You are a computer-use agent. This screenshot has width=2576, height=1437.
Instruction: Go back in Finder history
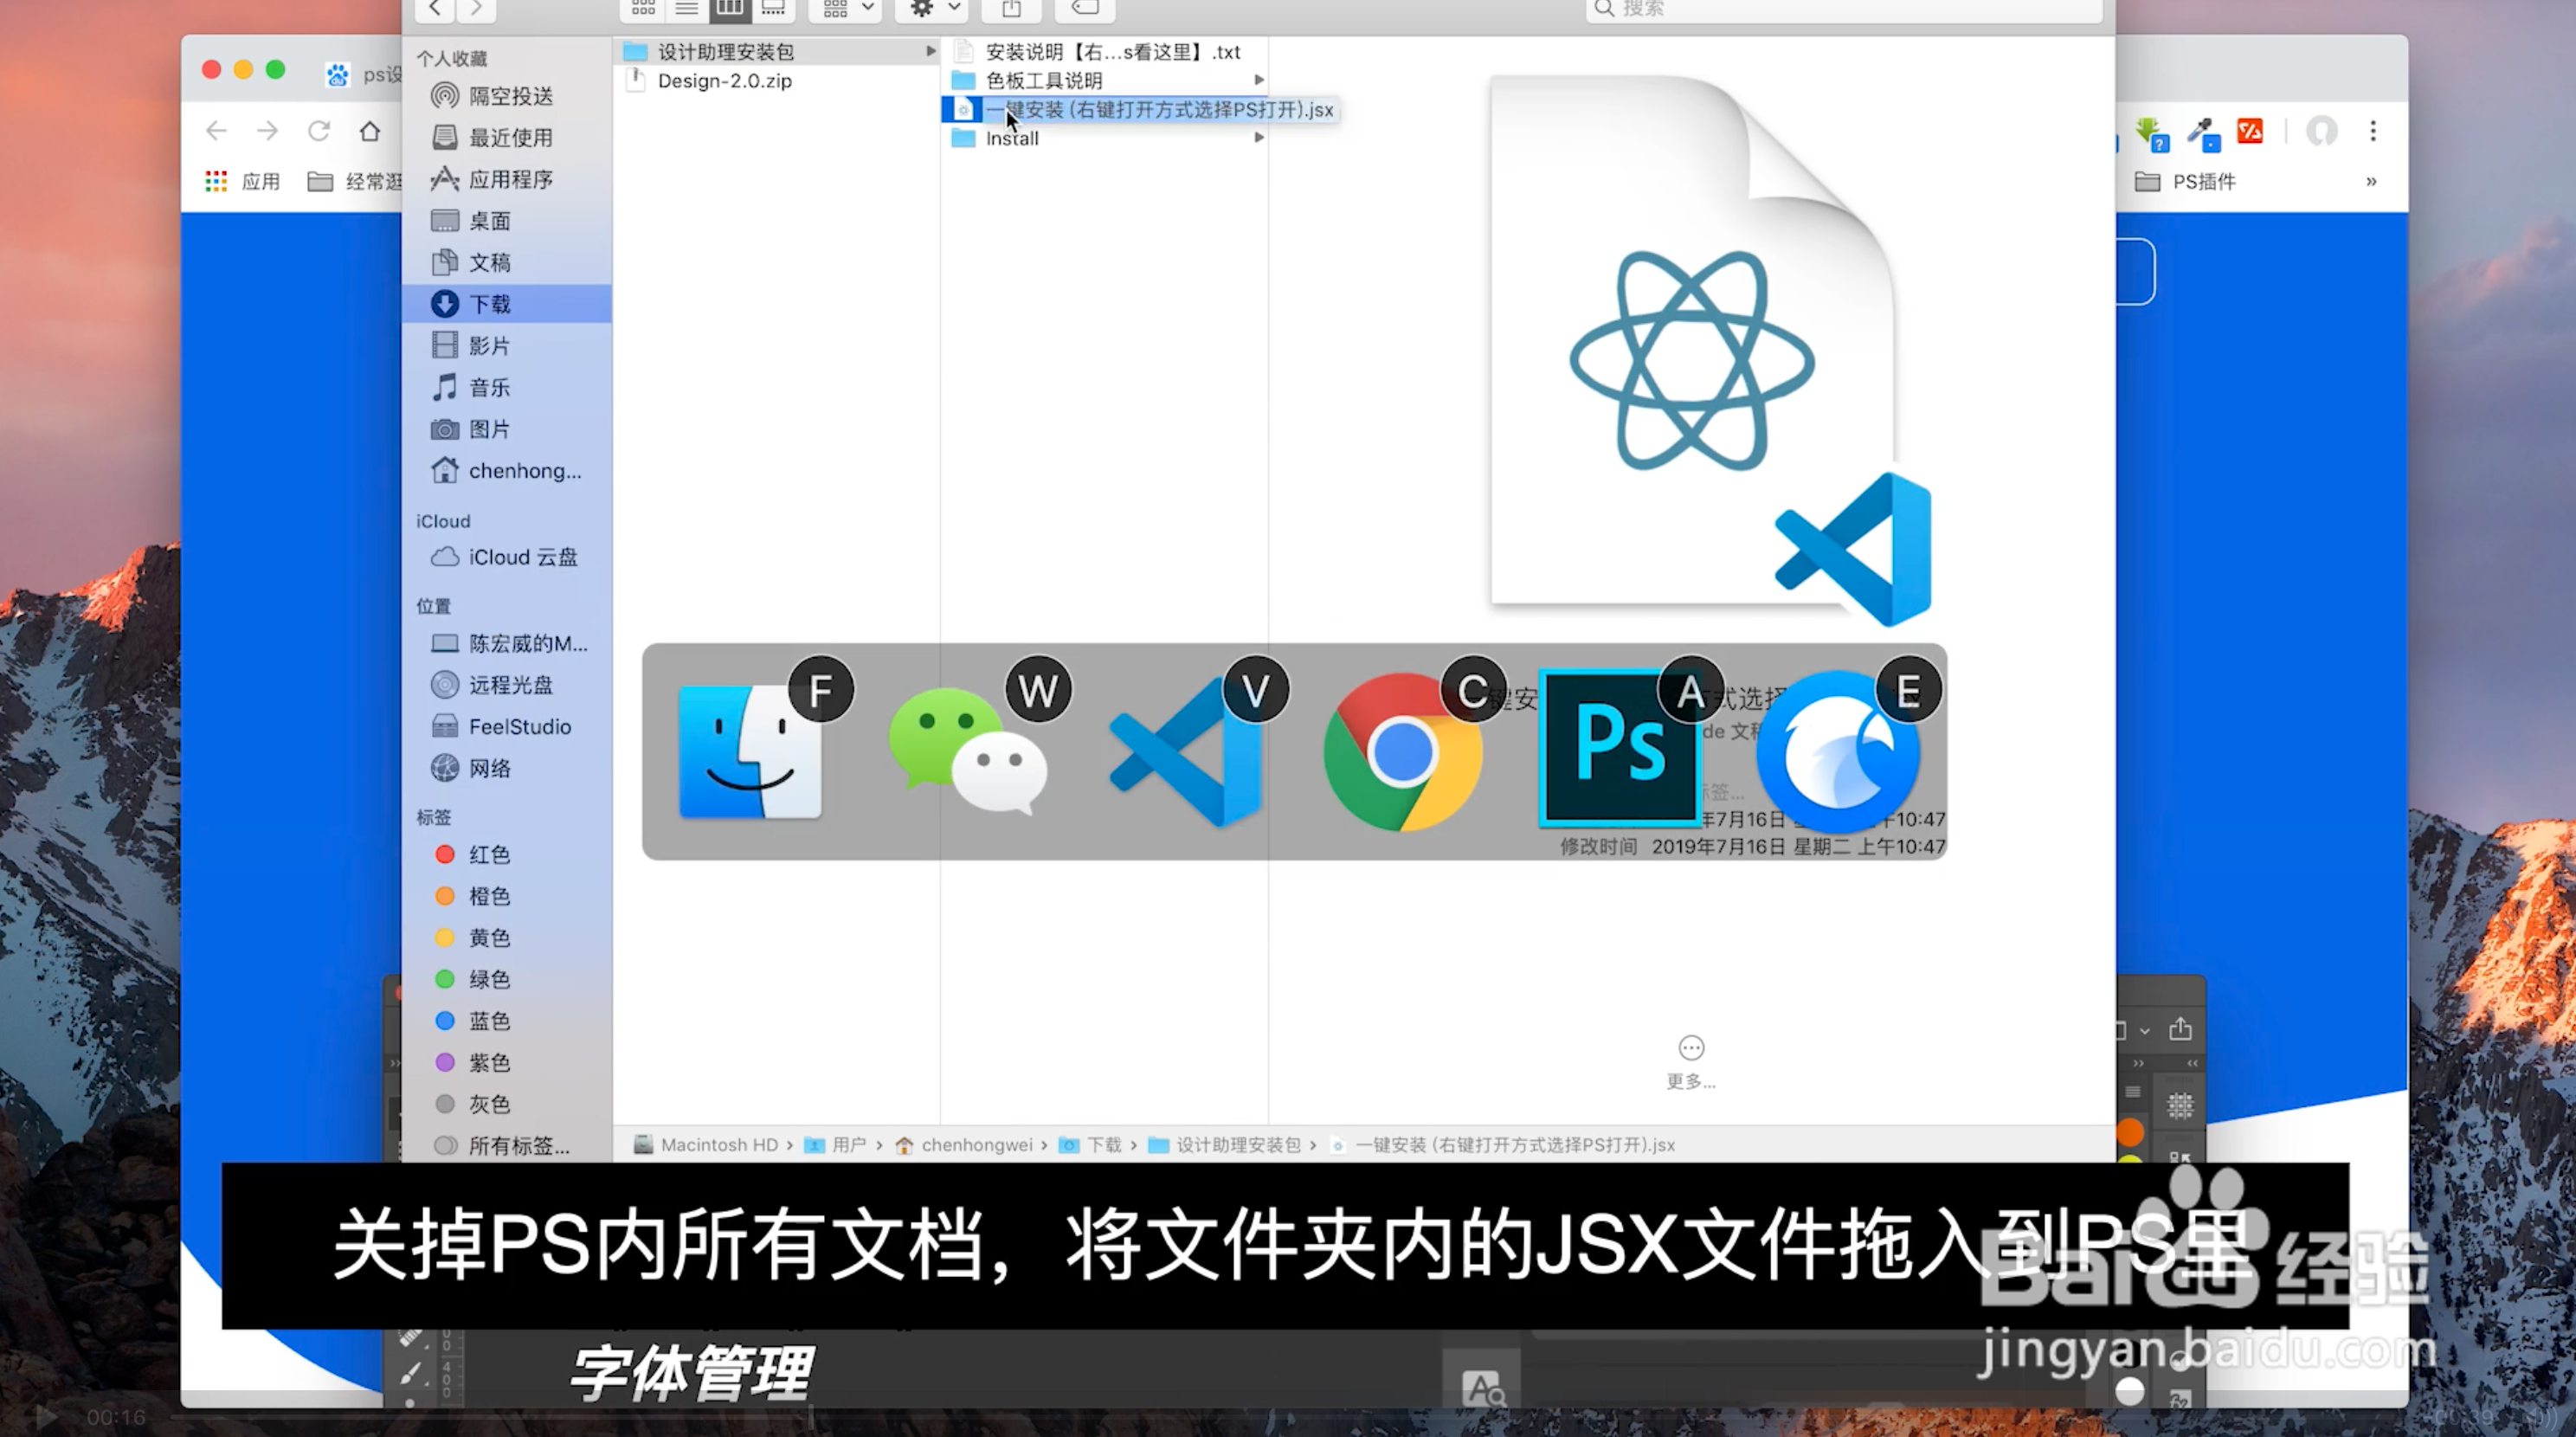pos(435,9)
